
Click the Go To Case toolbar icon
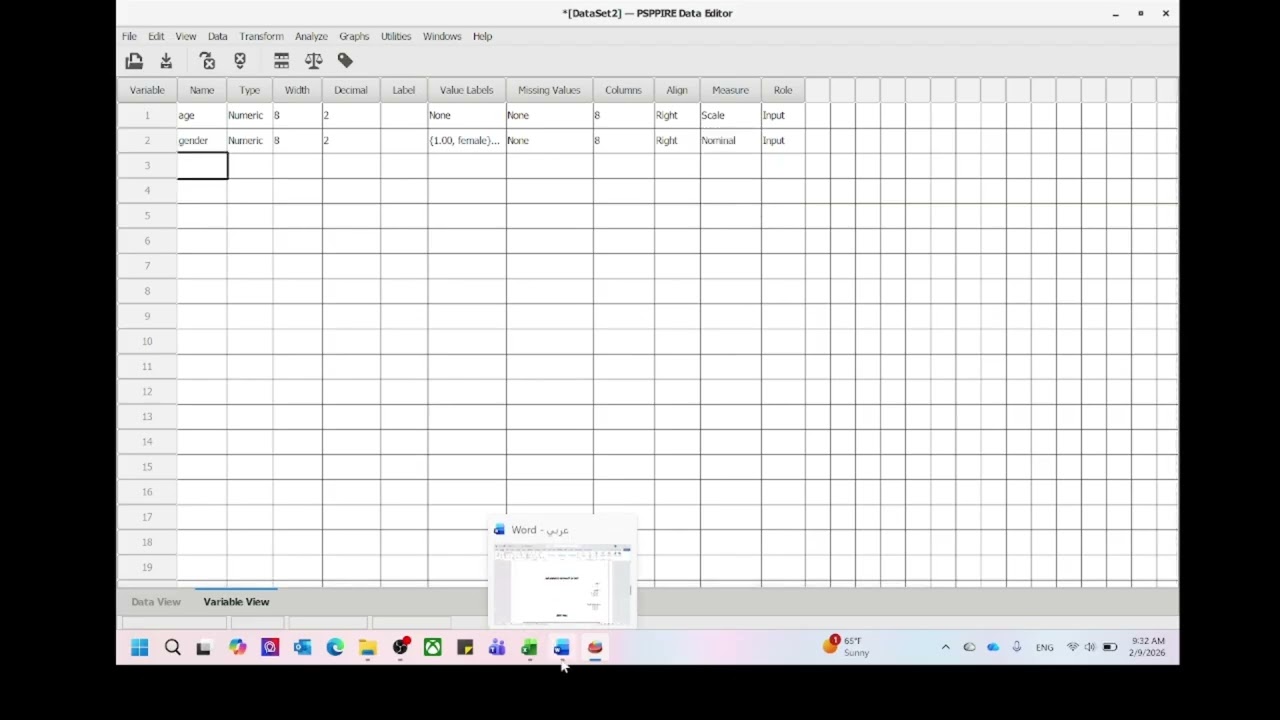point(240,62)
